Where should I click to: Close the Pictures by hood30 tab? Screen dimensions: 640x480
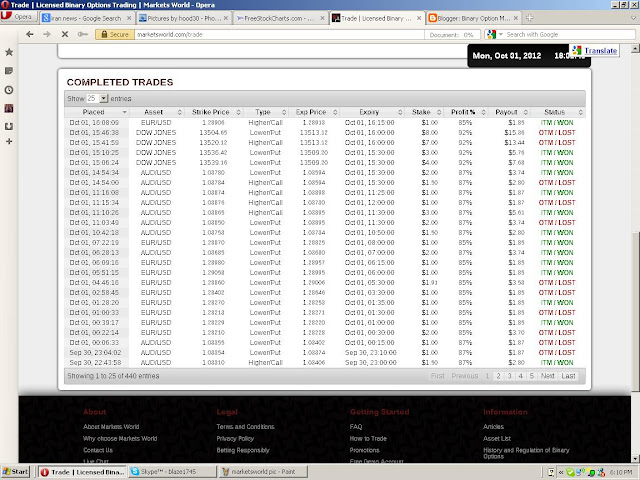pyautogui.click(x=226, y=18)
